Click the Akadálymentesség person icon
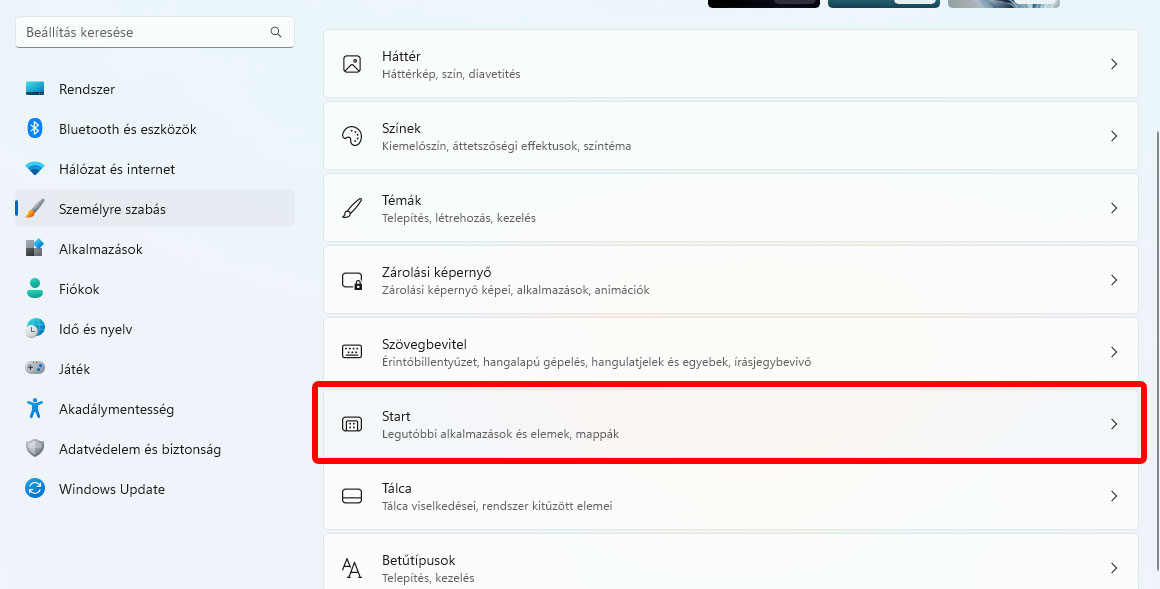This screenshot has height=589, width=1160. tap(35, 409)
